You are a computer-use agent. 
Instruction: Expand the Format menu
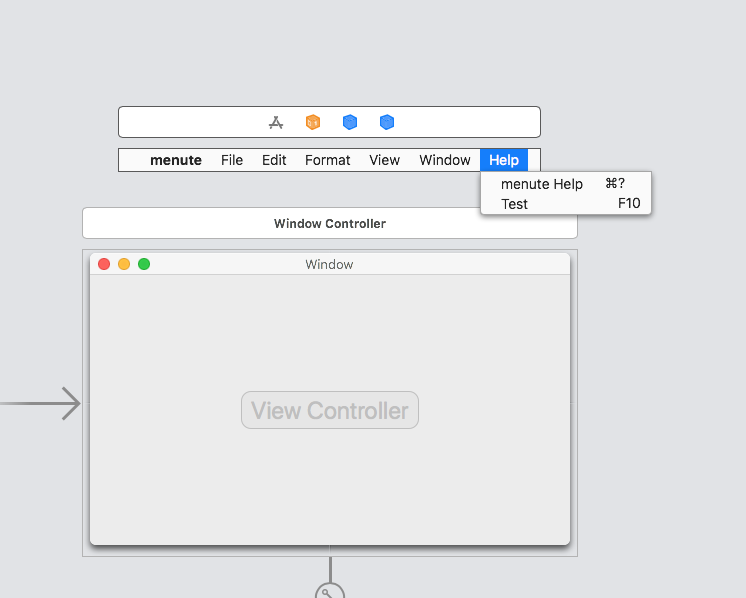pyautogui.click(x=327, y=160)
